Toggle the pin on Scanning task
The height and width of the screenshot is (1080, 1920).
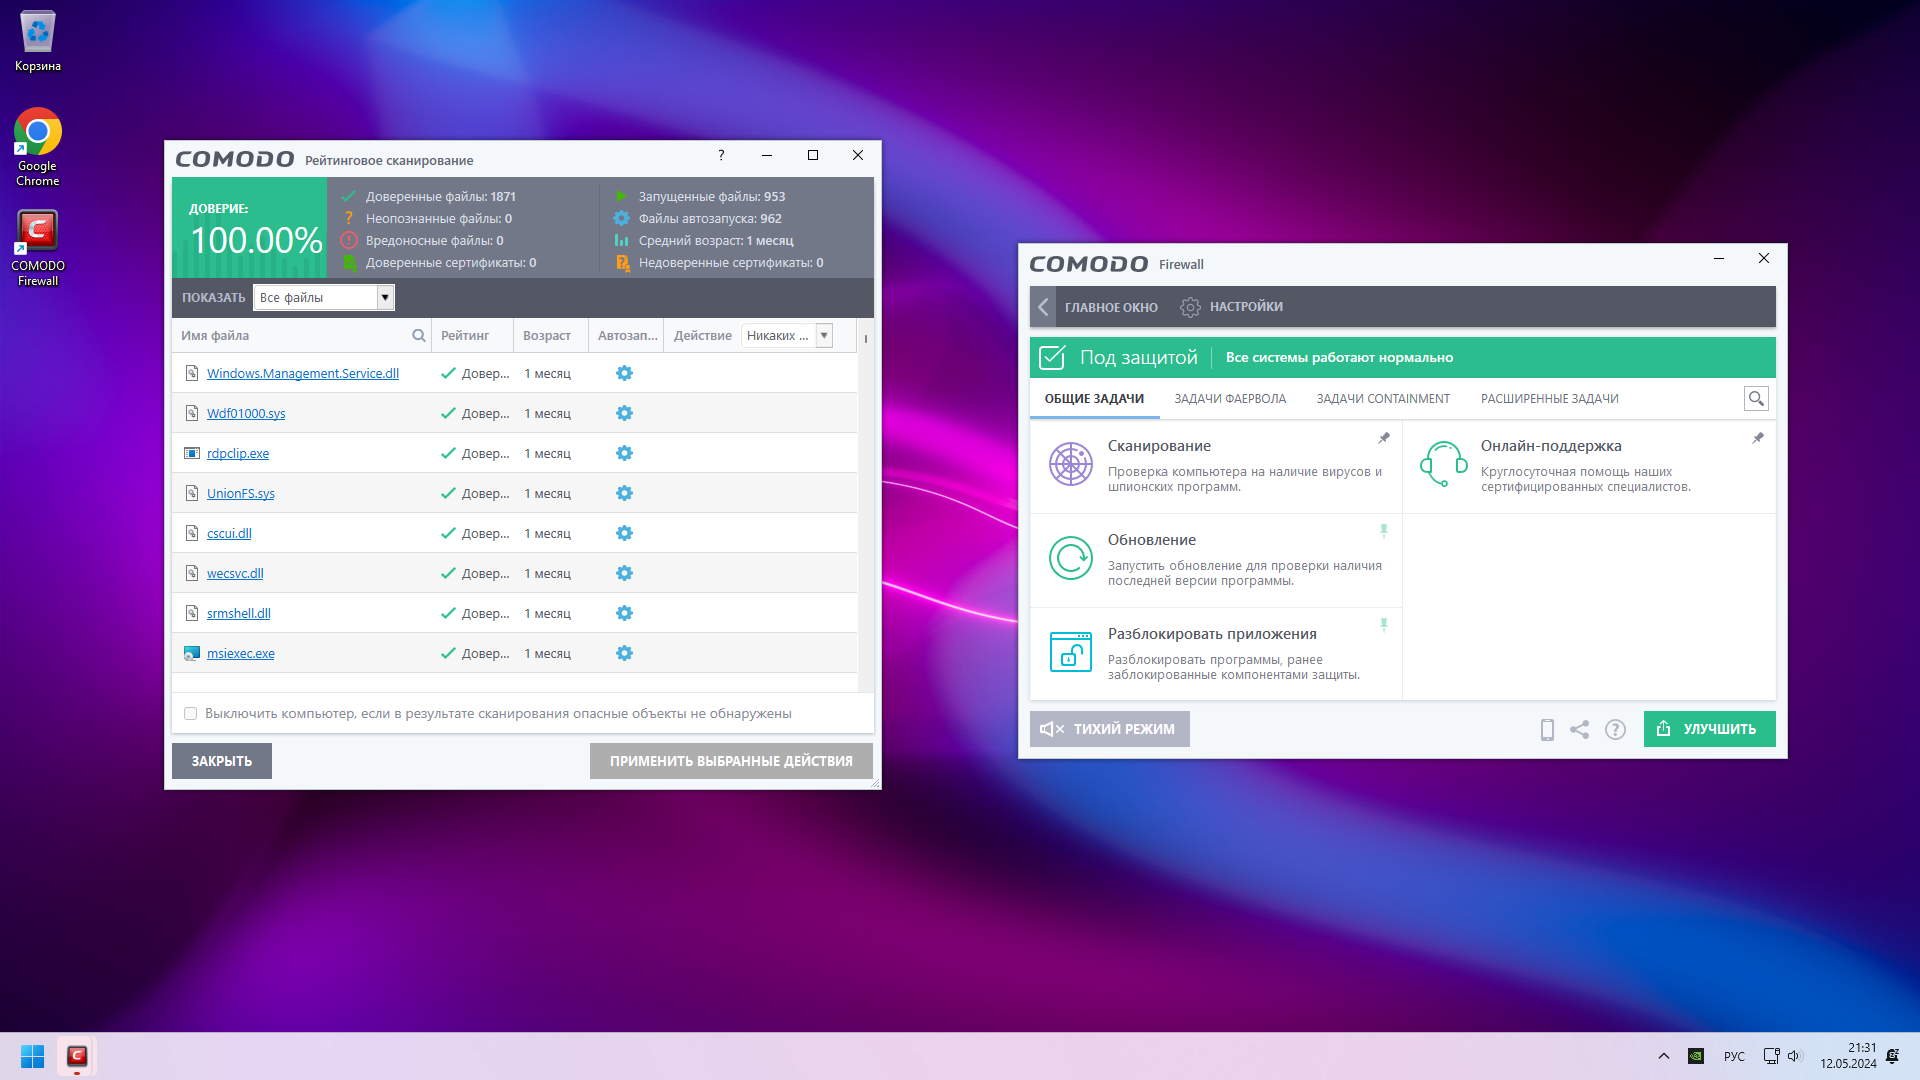[x=1384, y=438]
